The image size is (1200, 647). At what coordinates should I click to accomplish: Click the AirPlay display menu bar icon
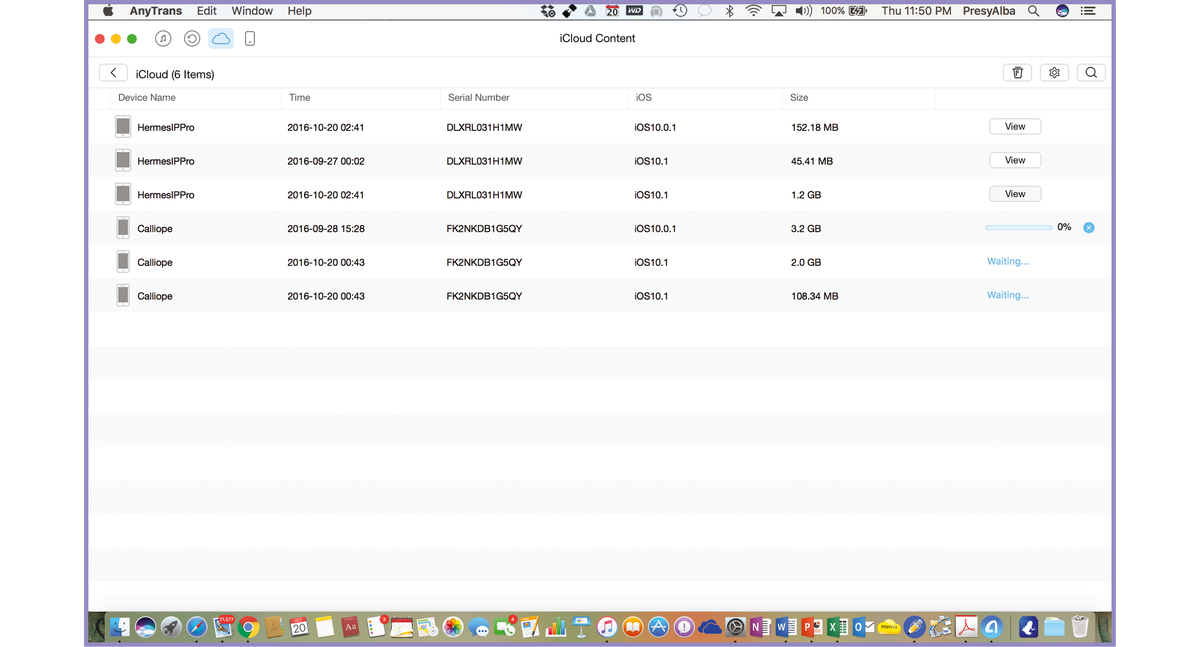(x=778, y=11)
